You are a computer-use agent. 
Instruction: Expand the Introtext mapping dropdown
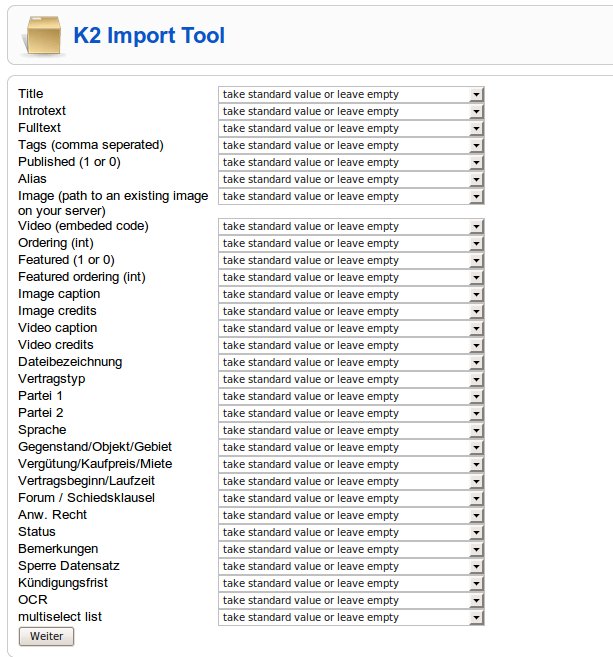tap(351, 111)
